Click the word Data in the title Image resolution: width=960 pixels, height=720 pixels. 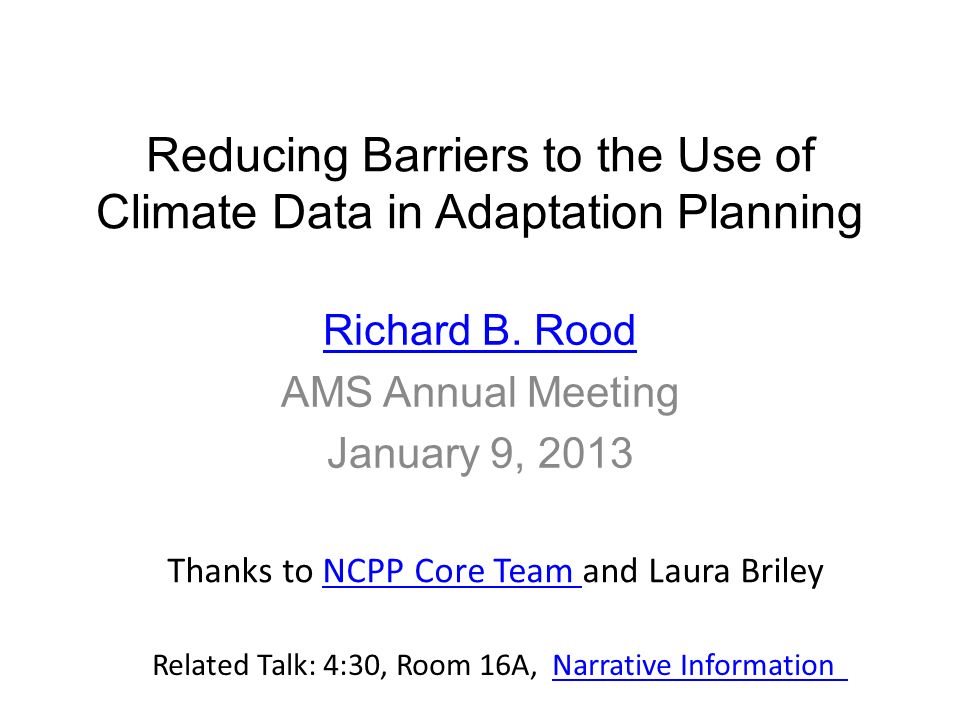pyautogui.click(x=322, y=212)
